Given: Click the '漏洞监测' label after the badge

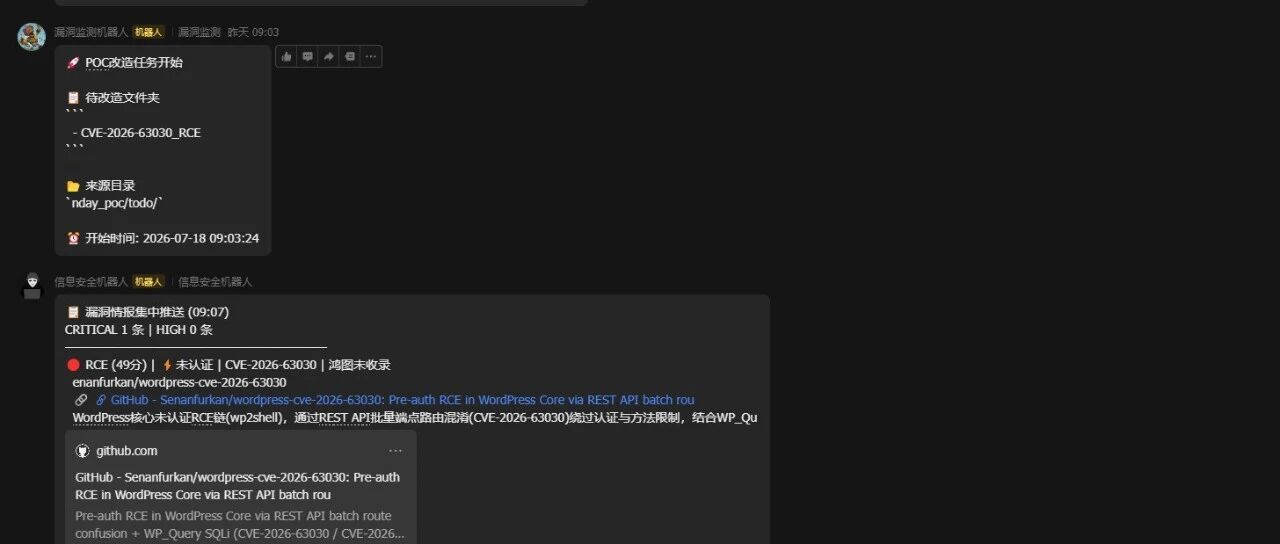Looking at the screenshot, I should click(x=199, y=32).
